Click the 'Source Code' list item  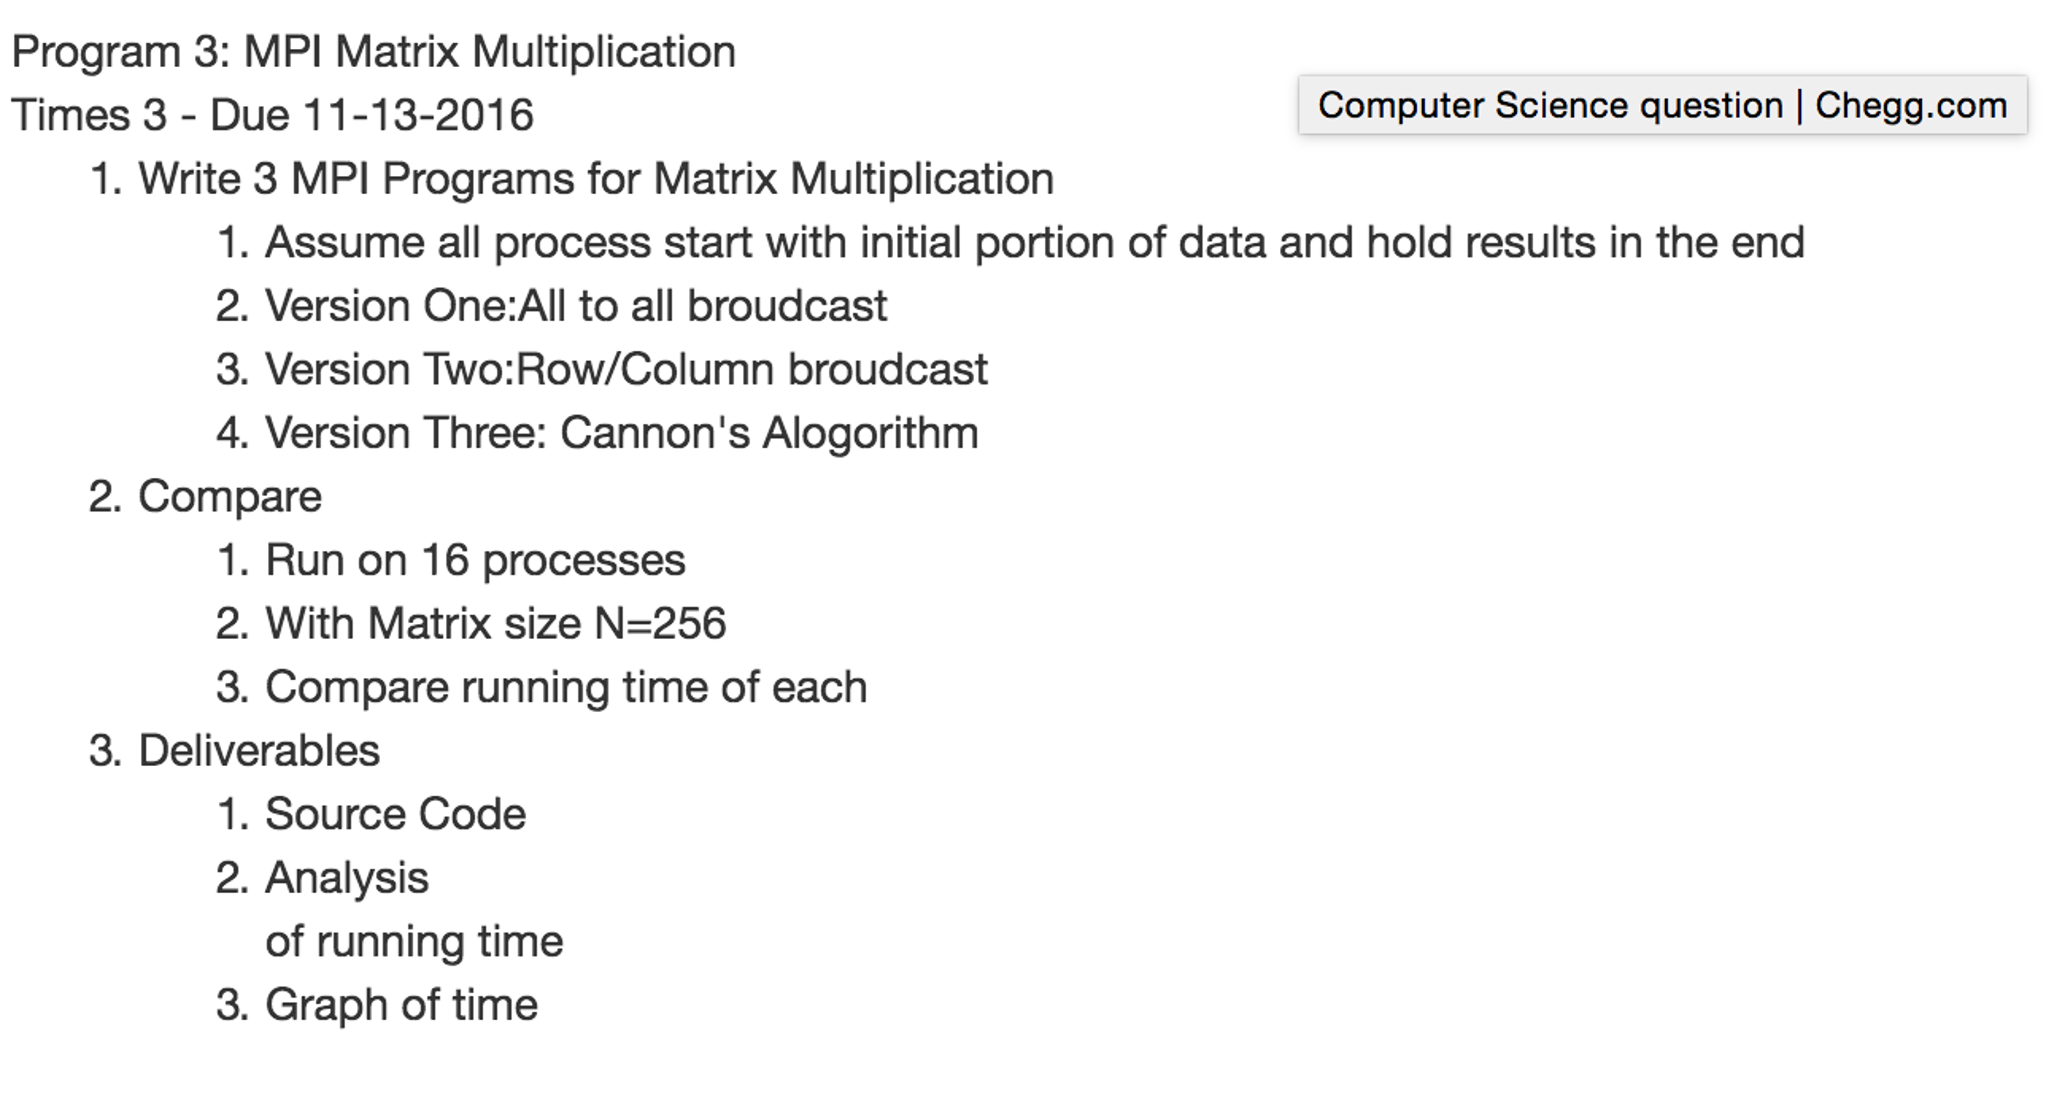395,814
